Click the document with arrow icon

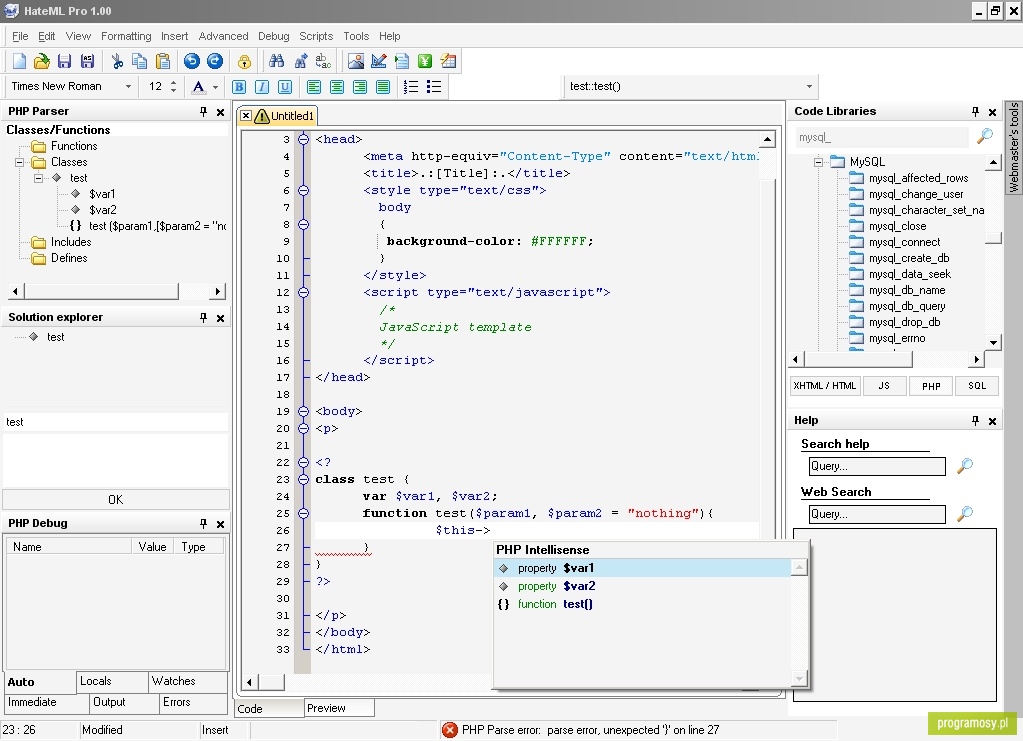[402, 61]
